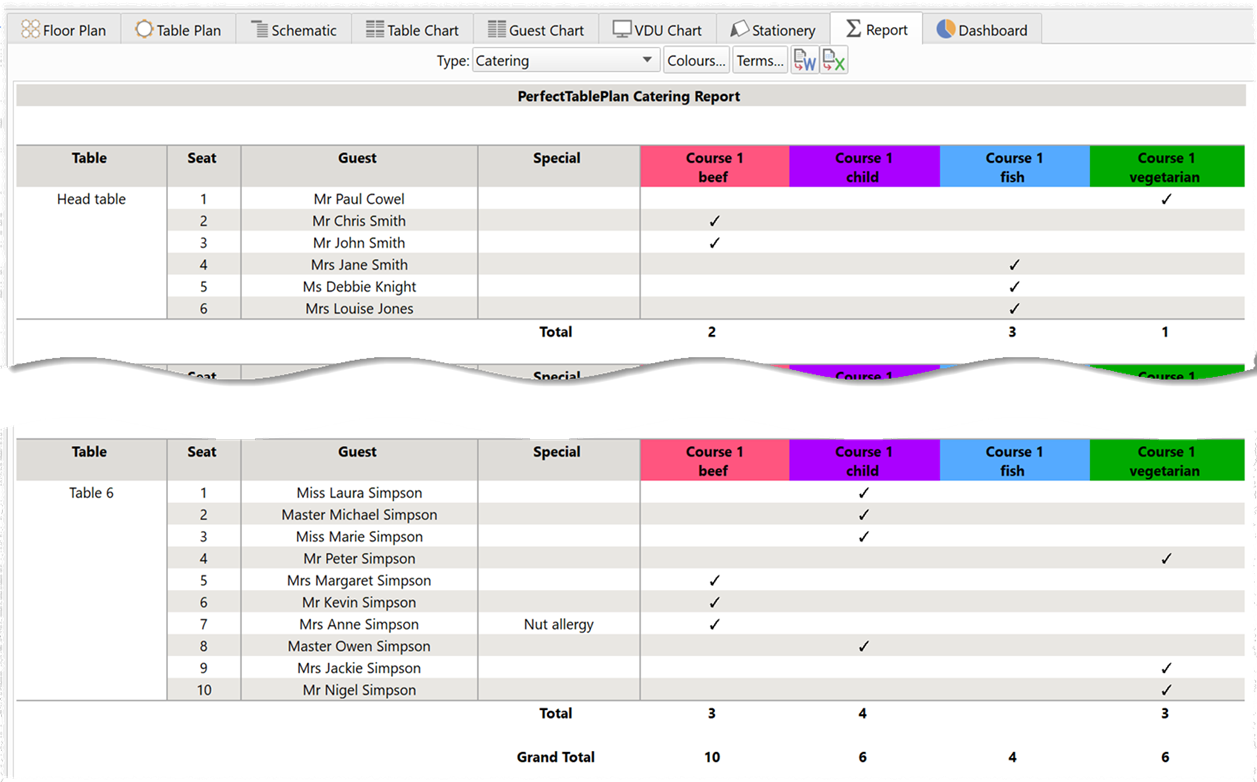Open the Colours dialog
Viewport: 1257px width, 782px height.
696,60
